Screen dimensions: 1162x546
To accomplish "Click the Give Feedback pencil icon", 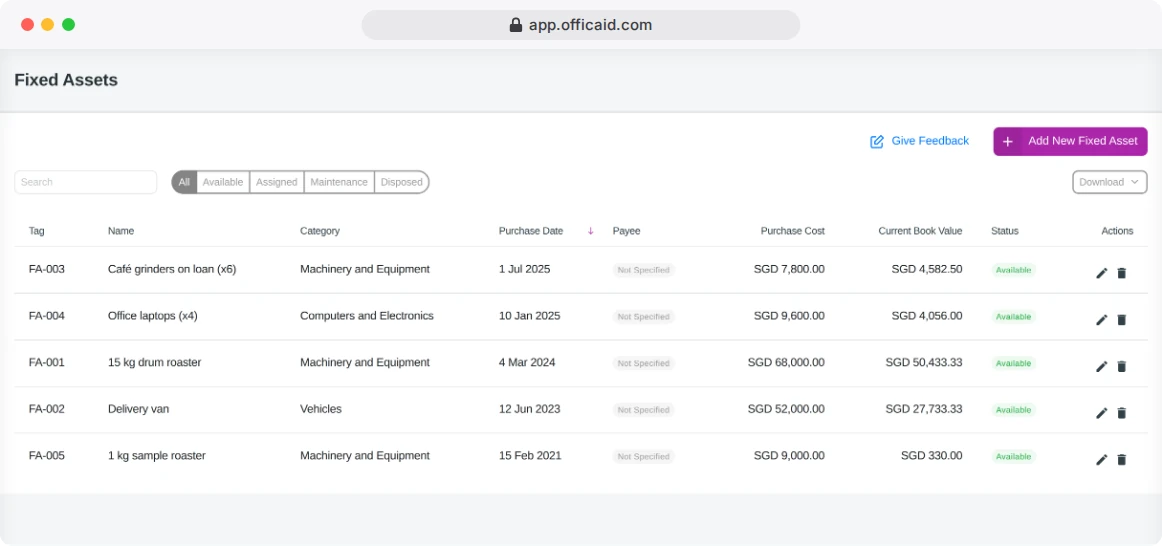I will (877, 142).
